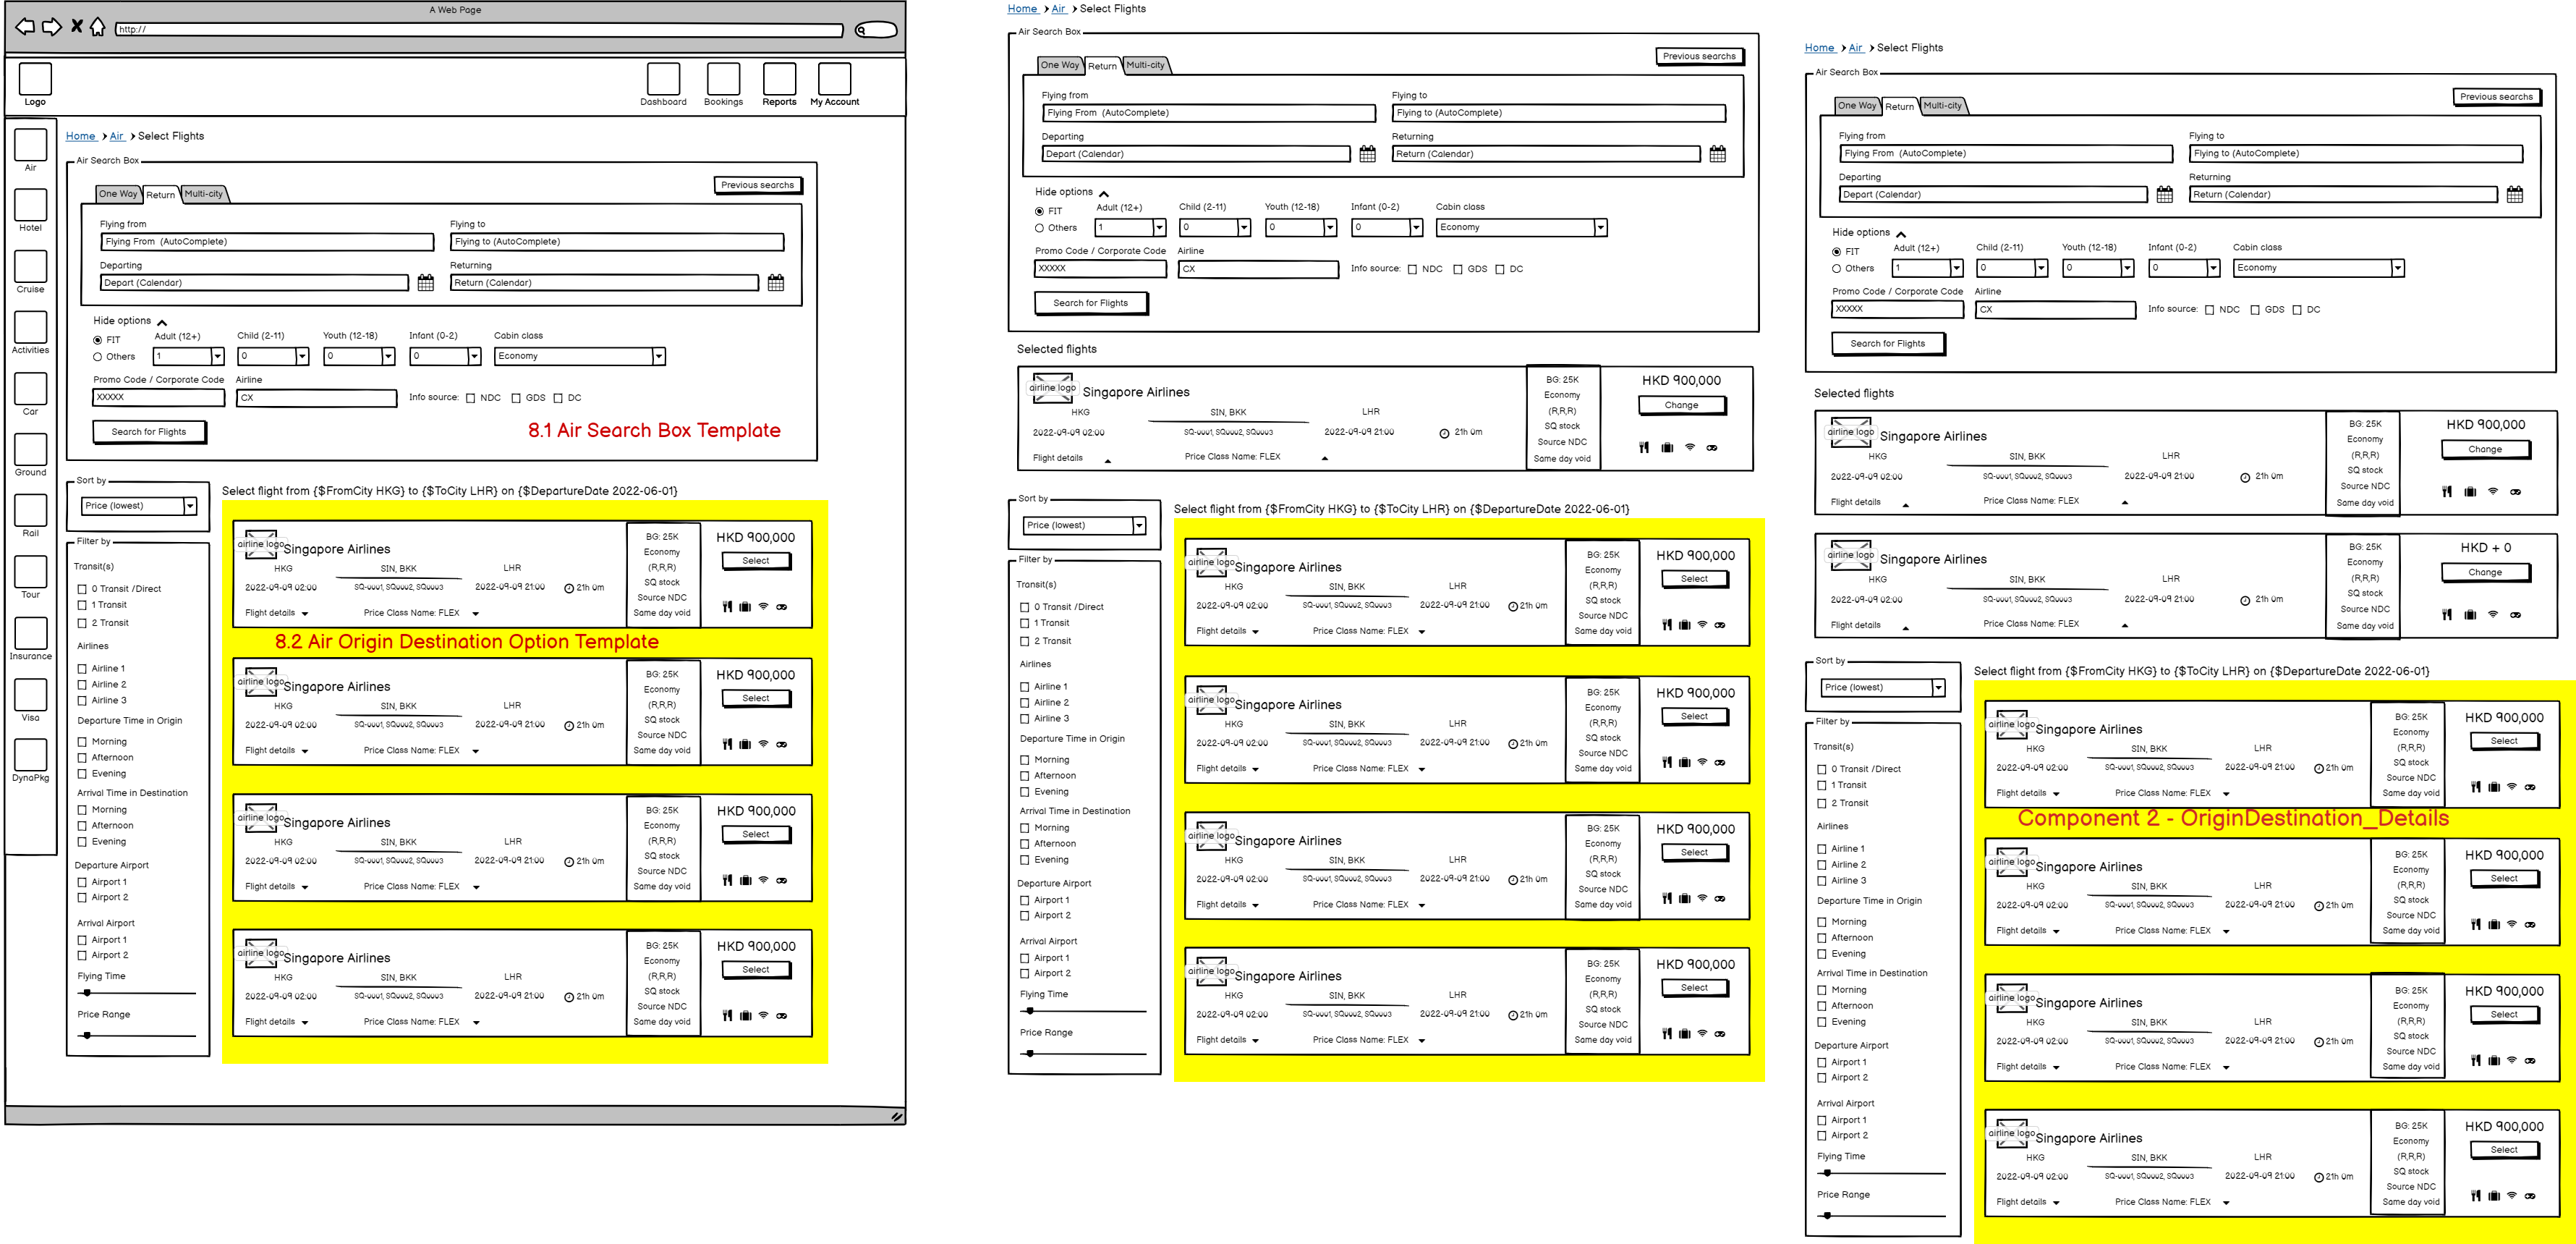
Task: Open the My Account icon in the header
Action: click(834, 79)
